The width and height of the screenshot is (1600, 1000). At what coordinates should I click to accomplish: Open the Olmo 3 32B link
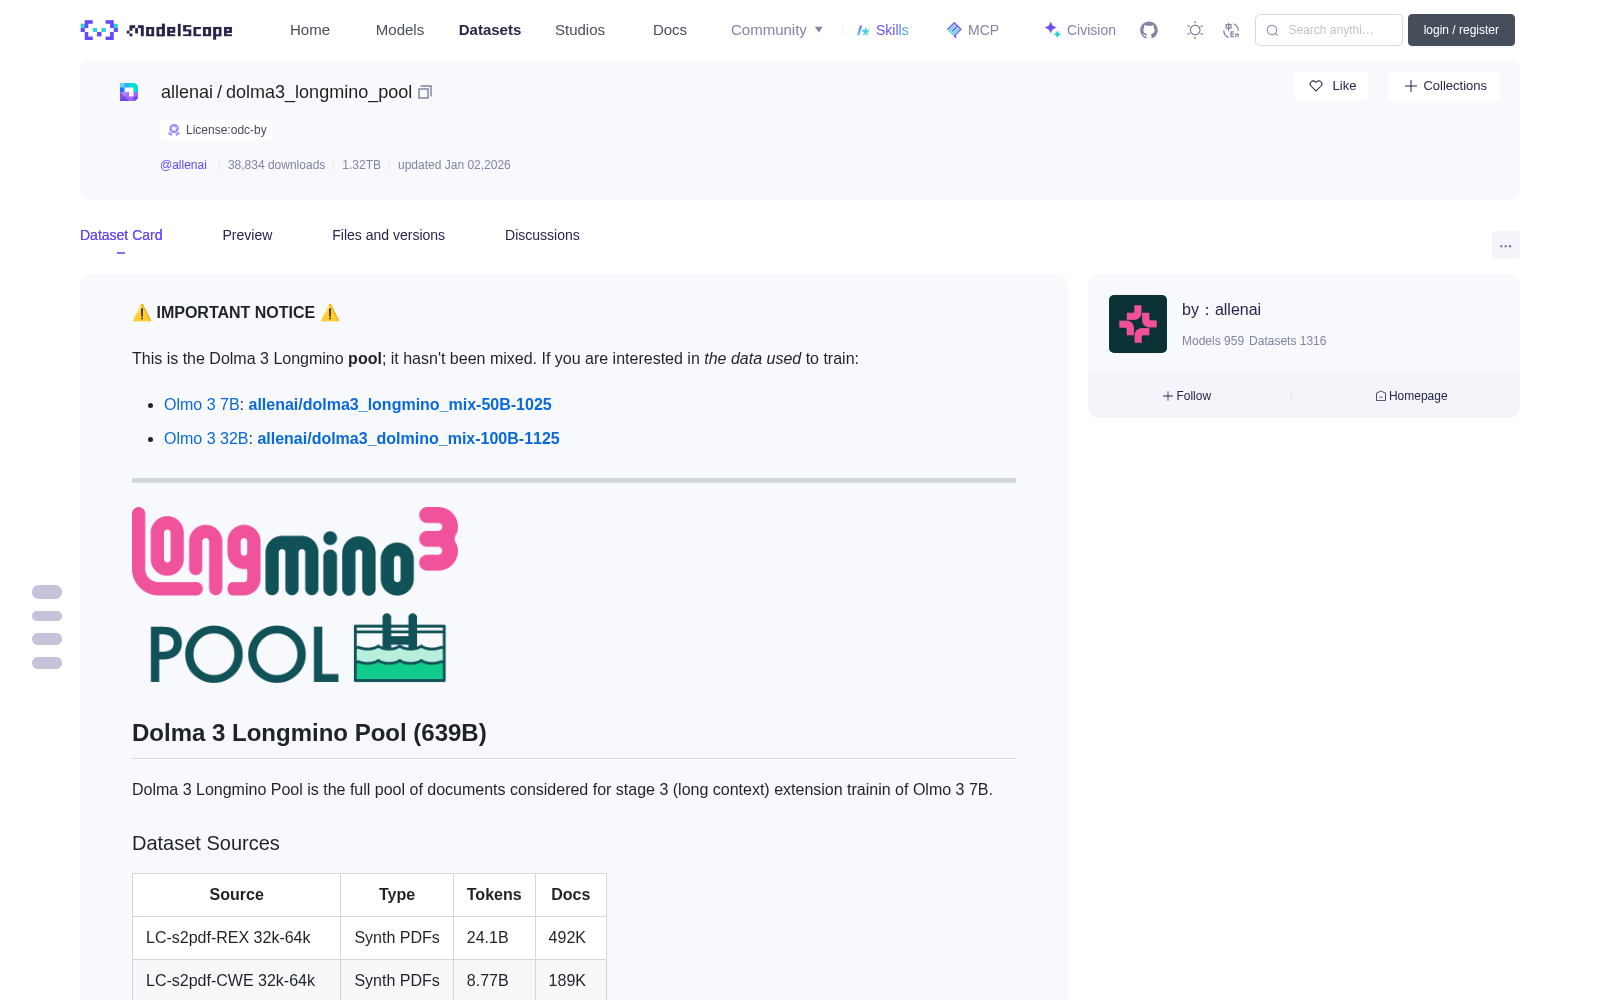tap(206, 439)
